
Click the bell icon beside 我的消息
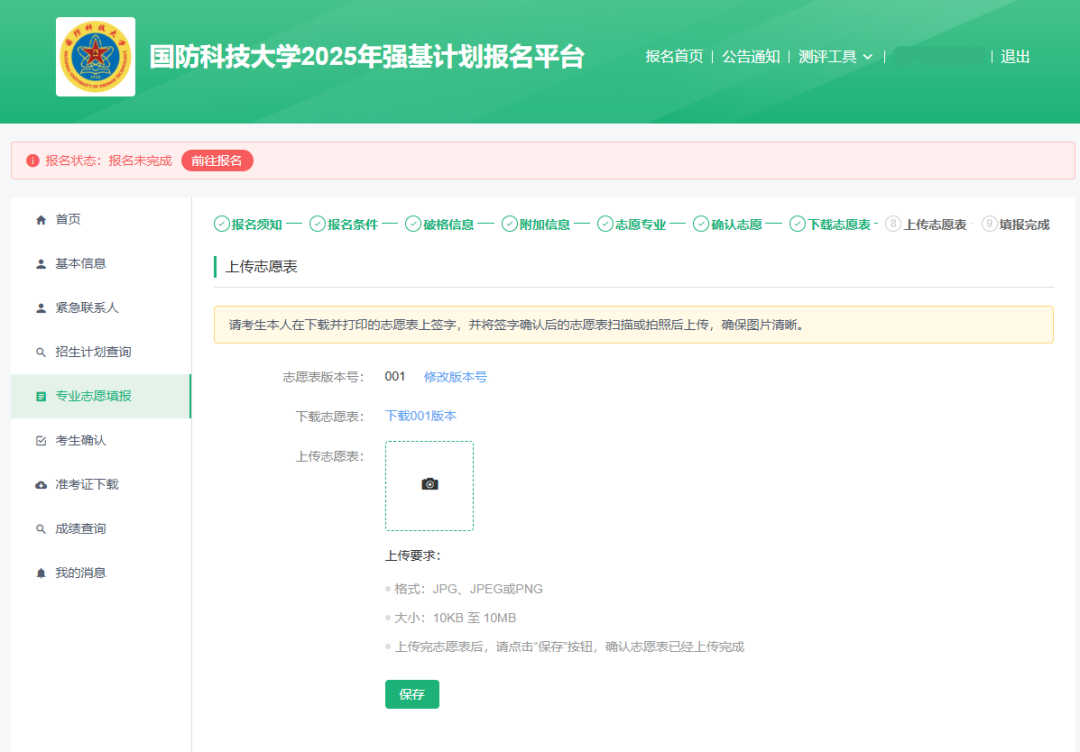coord(41,573)
